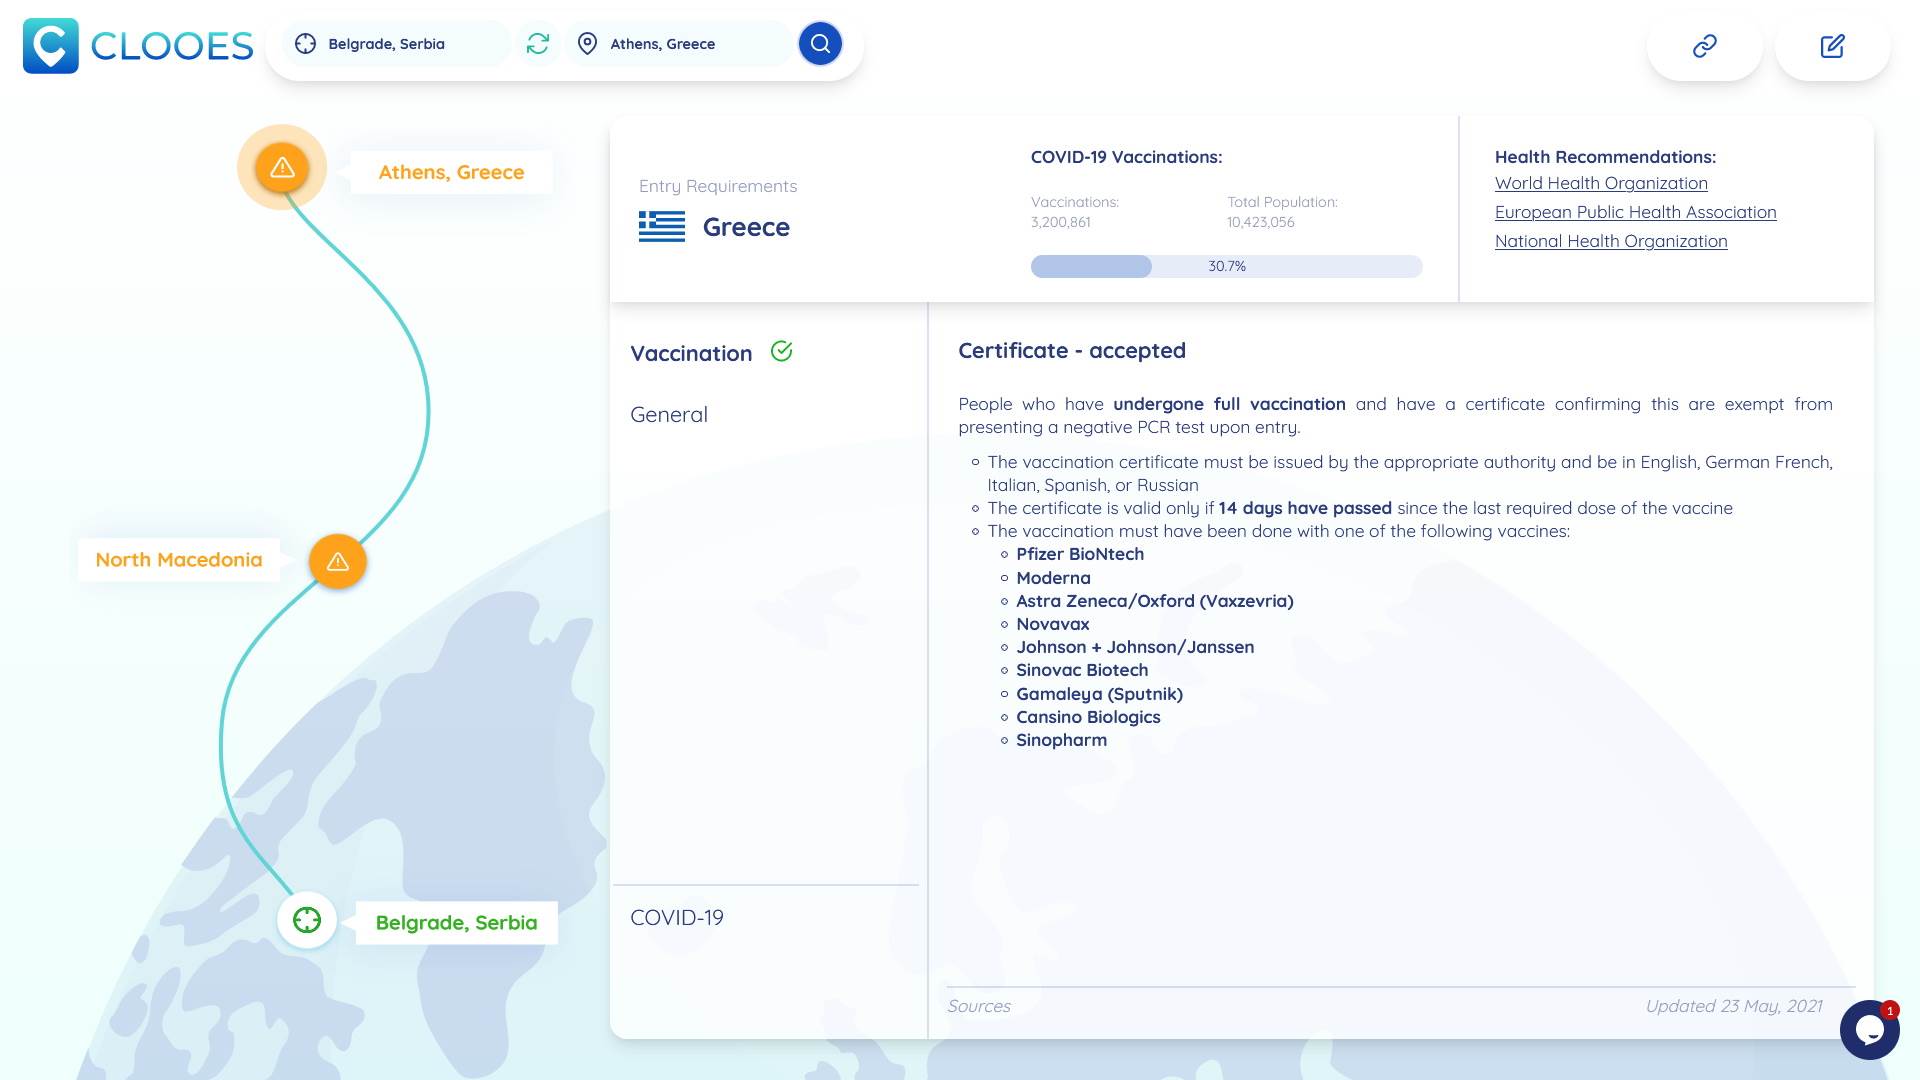Expand the Sources footer
1920x1080 pixels.
[x=979, y=1006]
